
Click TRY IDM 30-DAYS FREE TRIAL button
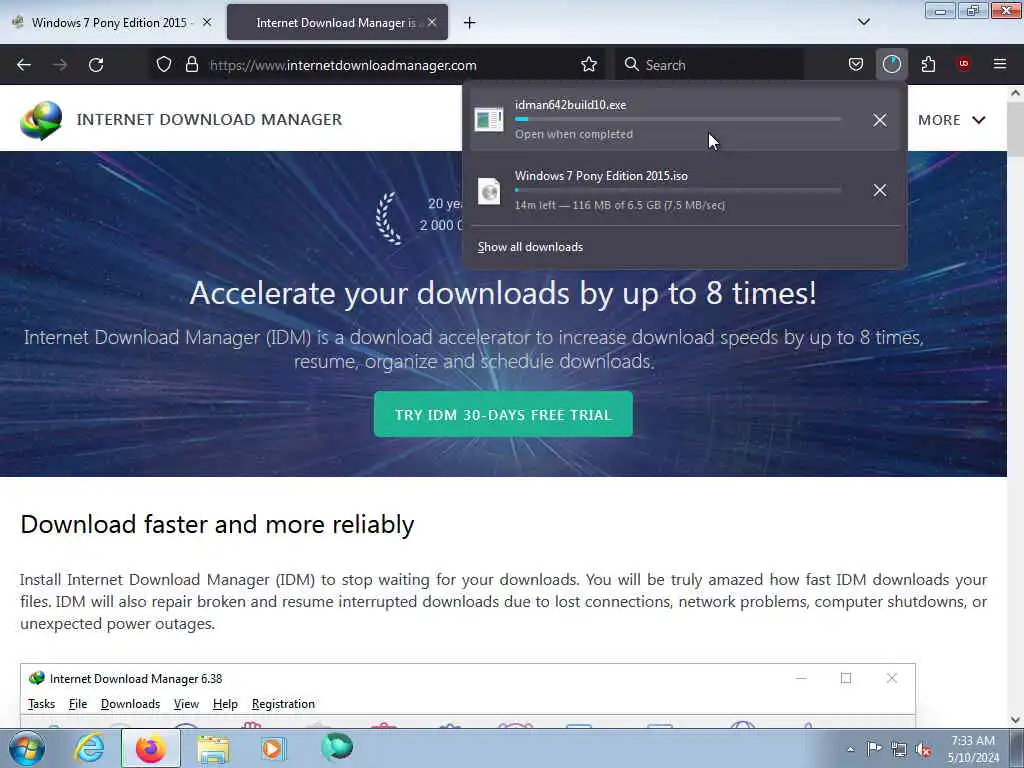[x=503, y=414]
